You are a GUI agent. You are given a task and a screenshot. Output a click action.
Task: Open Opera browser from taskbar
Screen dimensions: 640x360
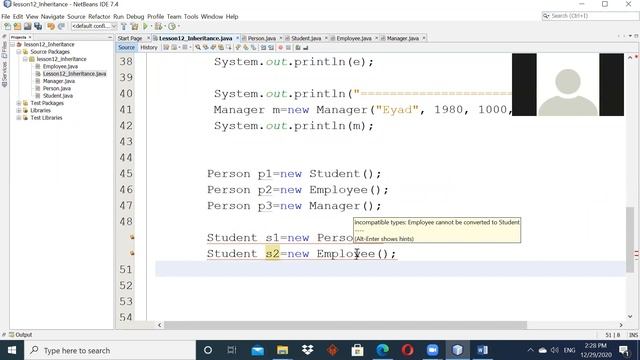(x=407, y=350)
